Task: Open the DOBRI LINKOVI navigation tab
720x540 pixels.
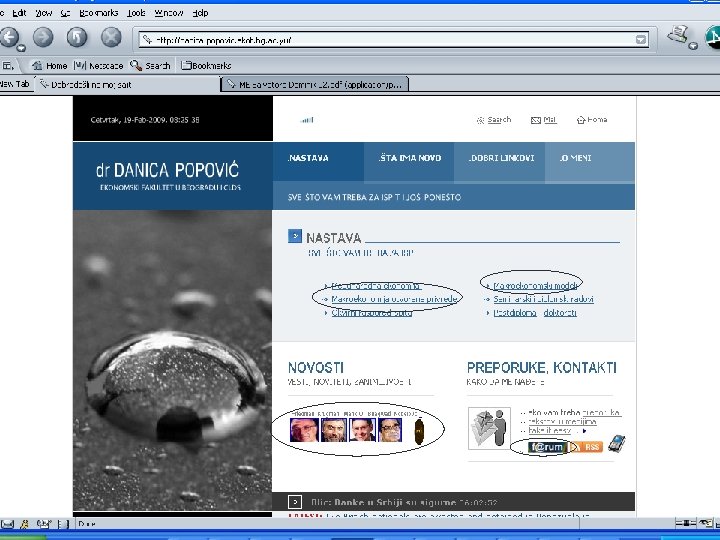Action: coord(500,162)
